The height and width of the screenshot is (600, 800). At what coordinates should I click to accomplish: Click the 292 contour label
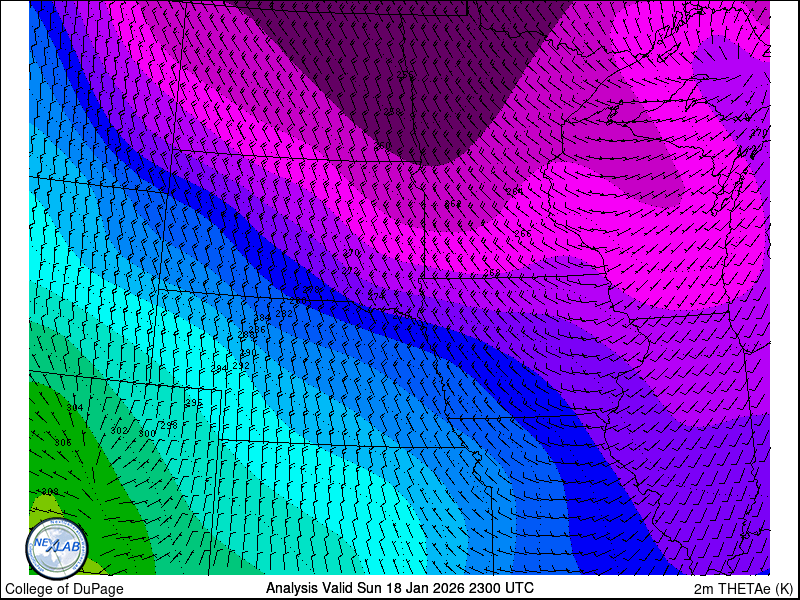click(x=241, y=365)
